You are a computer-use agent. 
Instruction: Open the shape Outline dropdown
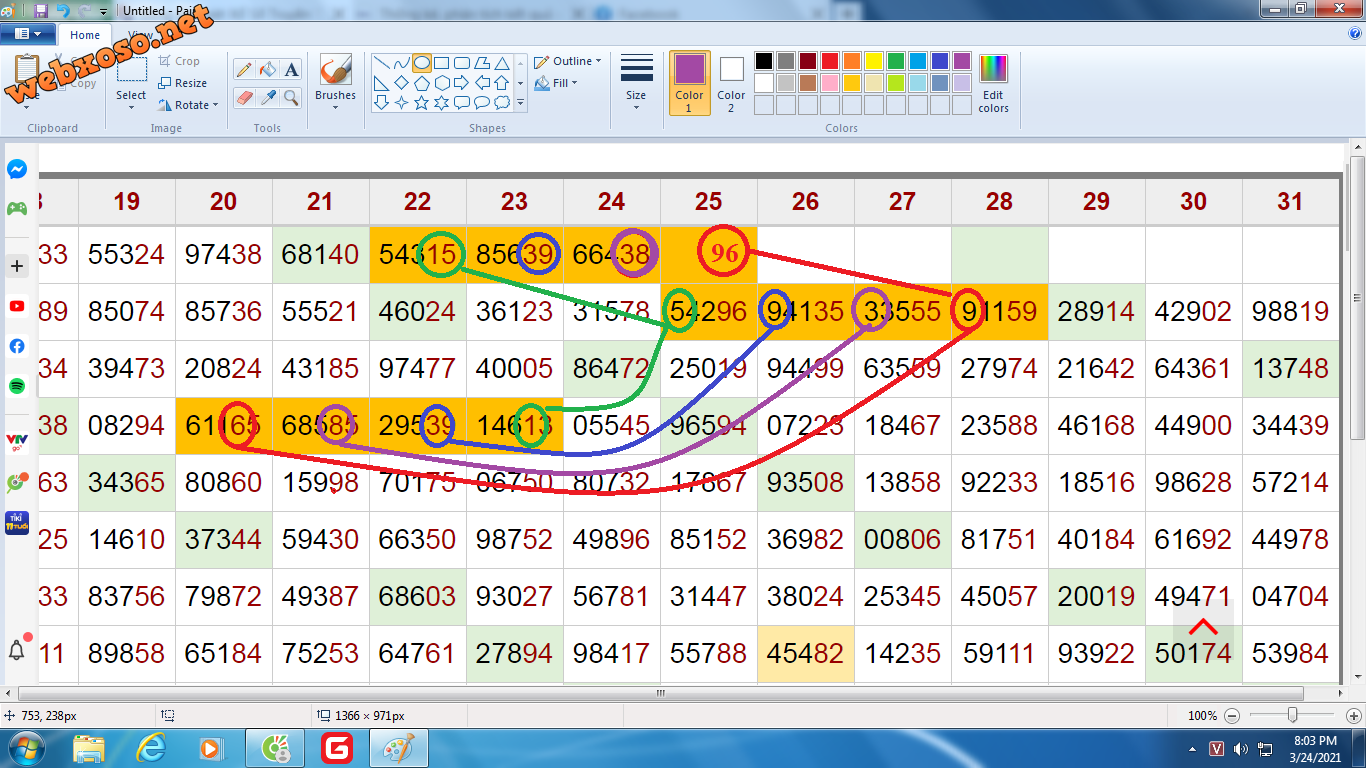(568, 61)
